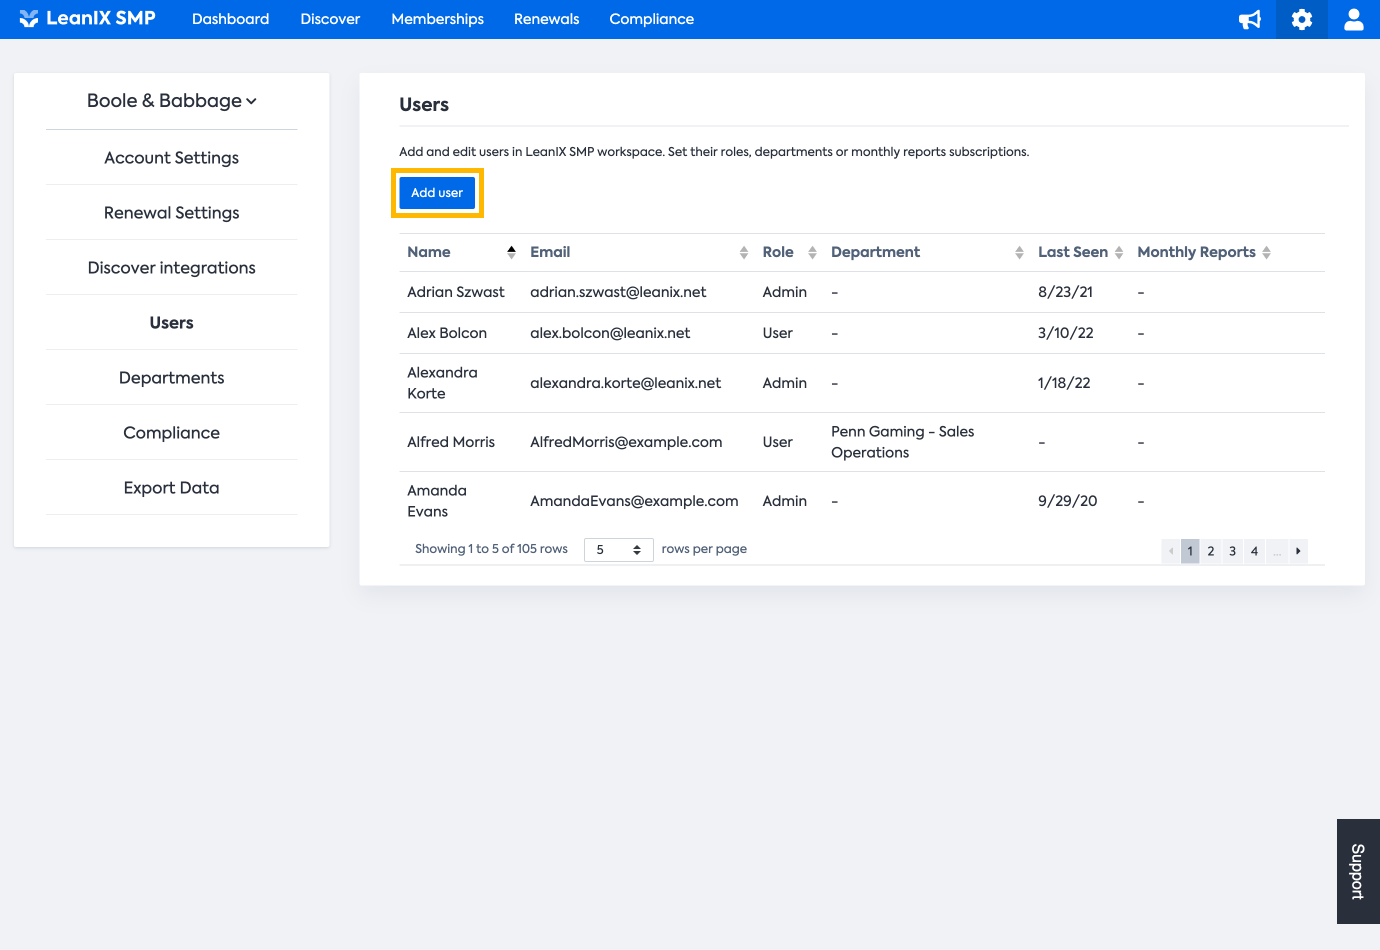
Task: Click the pagination ellipsis button
Action: click(x=1277, y=551)
